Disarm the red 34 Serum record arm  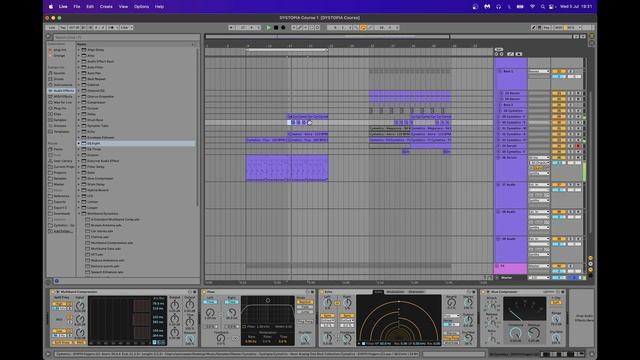(578, 146)
